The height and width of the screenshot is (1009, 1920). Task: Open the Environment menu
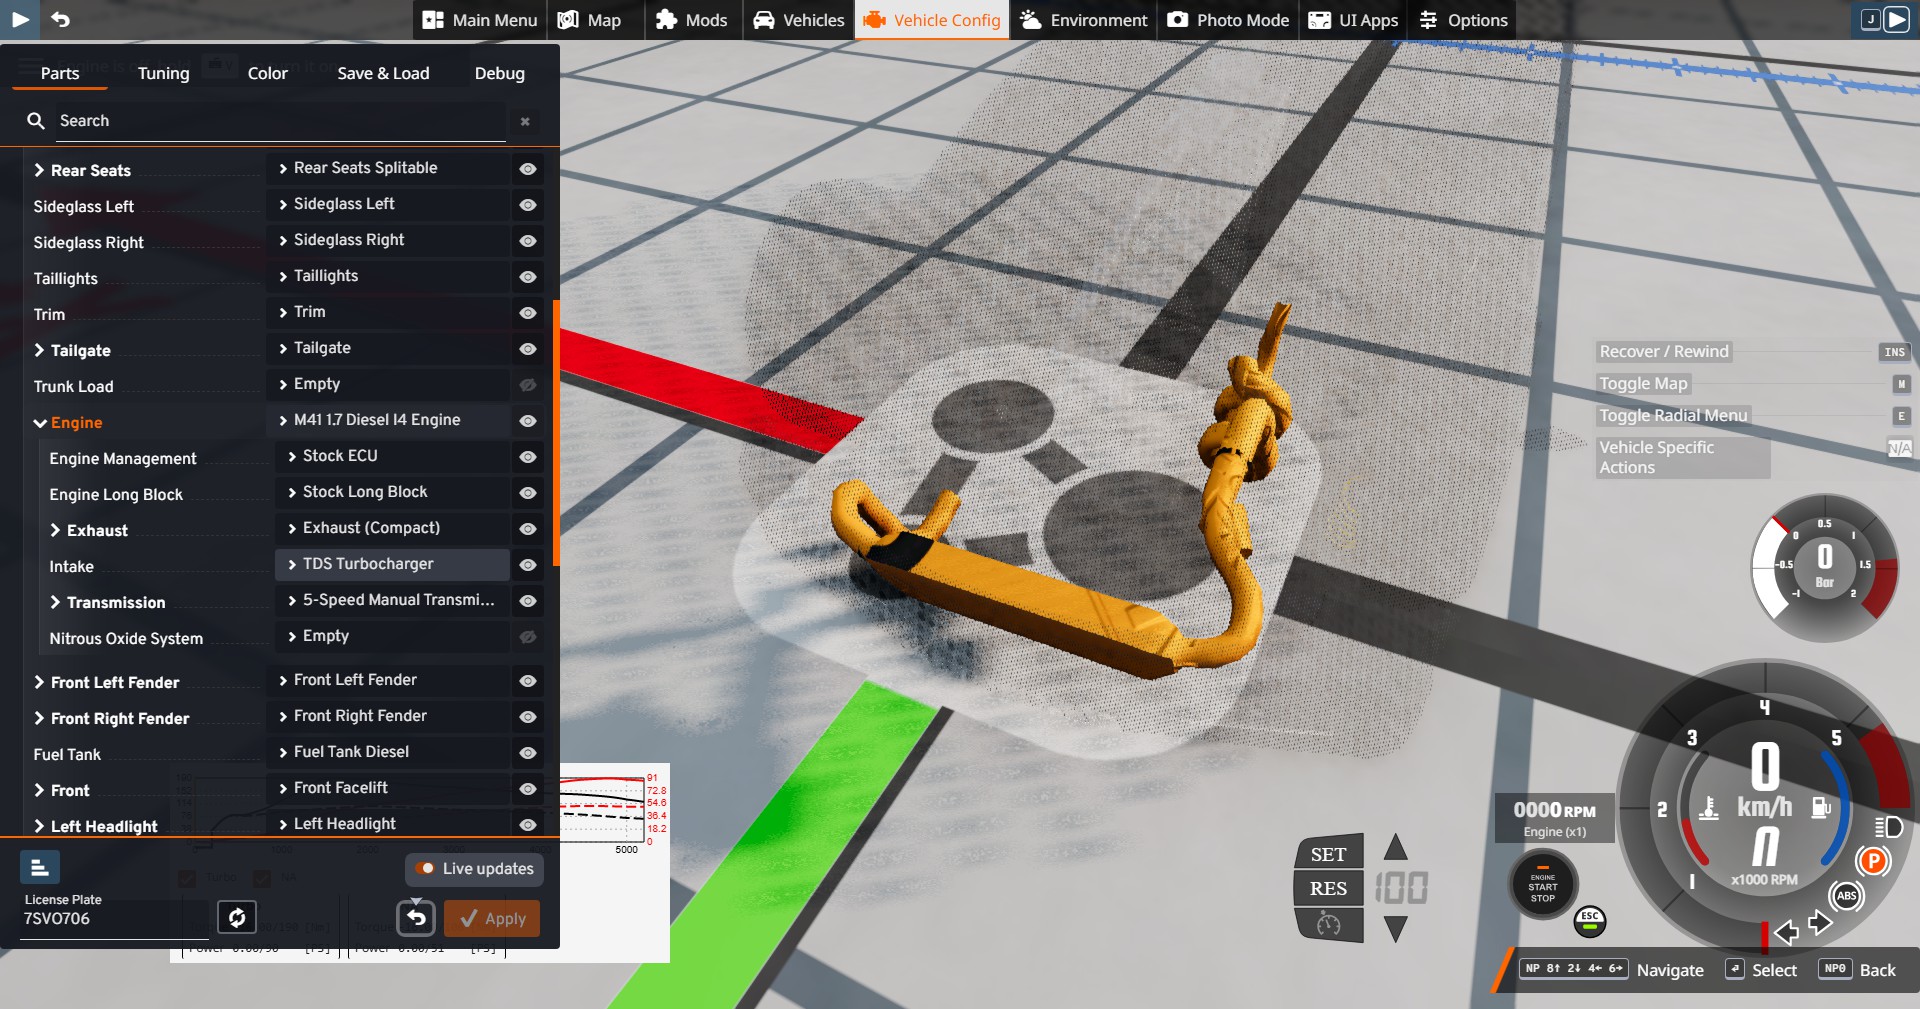(x=1083, y=20)
